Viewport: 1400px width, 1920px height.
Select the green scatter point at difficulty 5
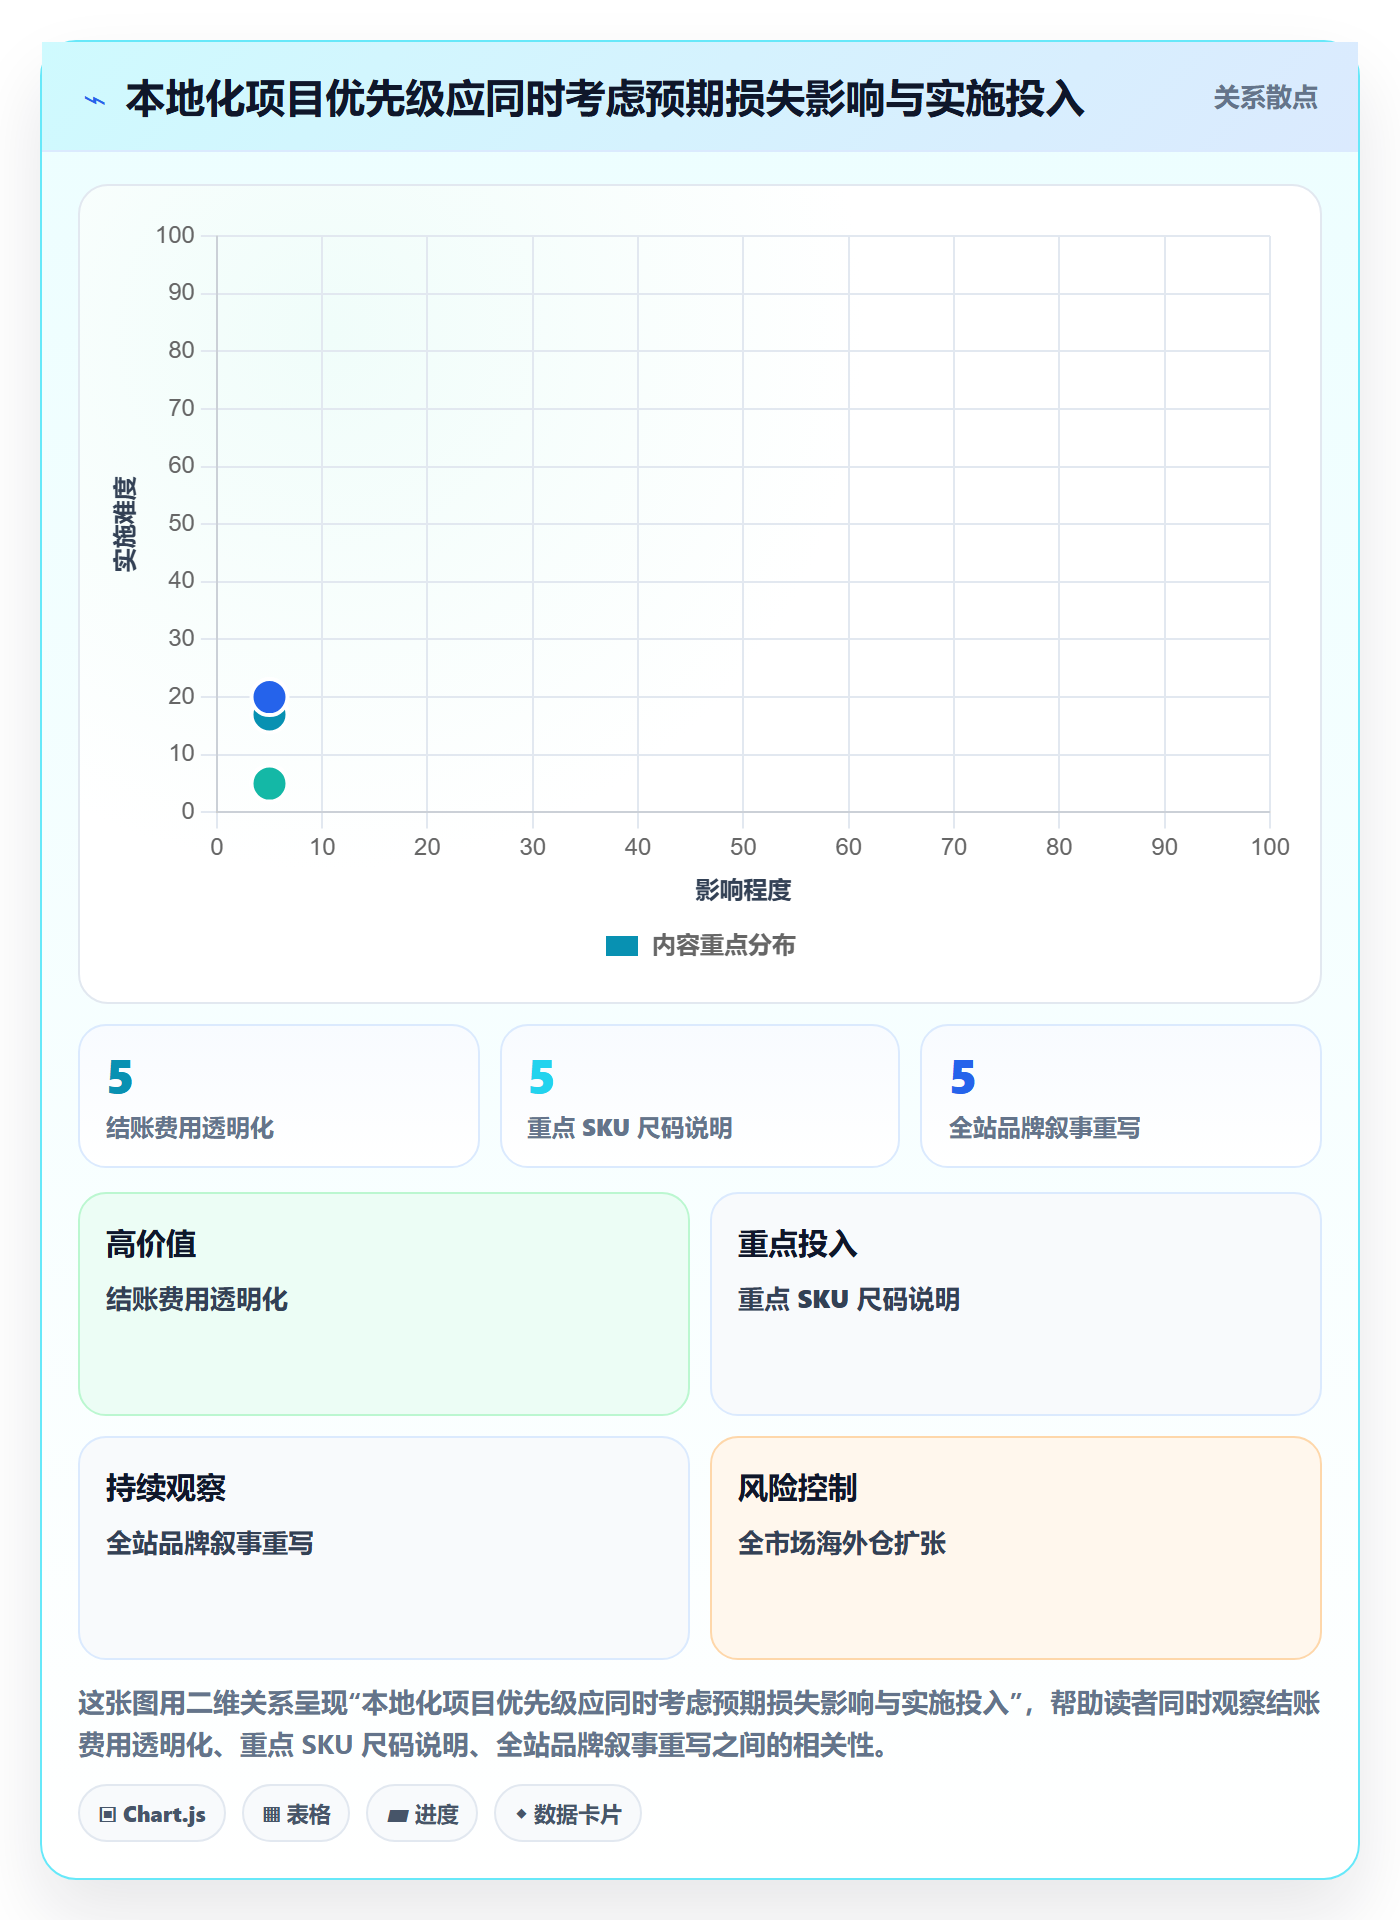pos(269,783)
